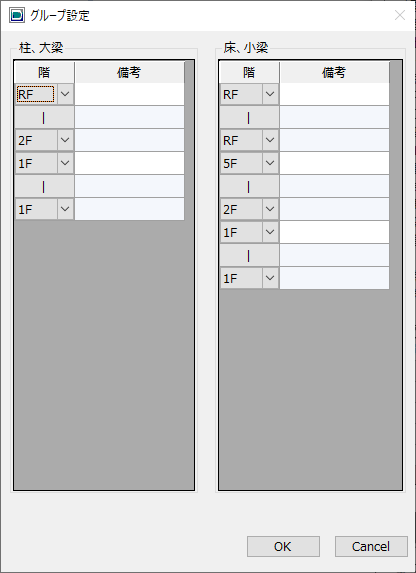
Task: Click the 階 column header in 柱、大梁 table
Action: coord(44,72)
